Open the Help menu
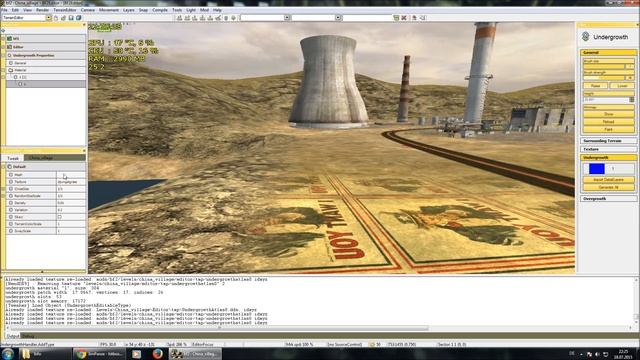This screenshot has width=640, height=360. coord(217,10)
